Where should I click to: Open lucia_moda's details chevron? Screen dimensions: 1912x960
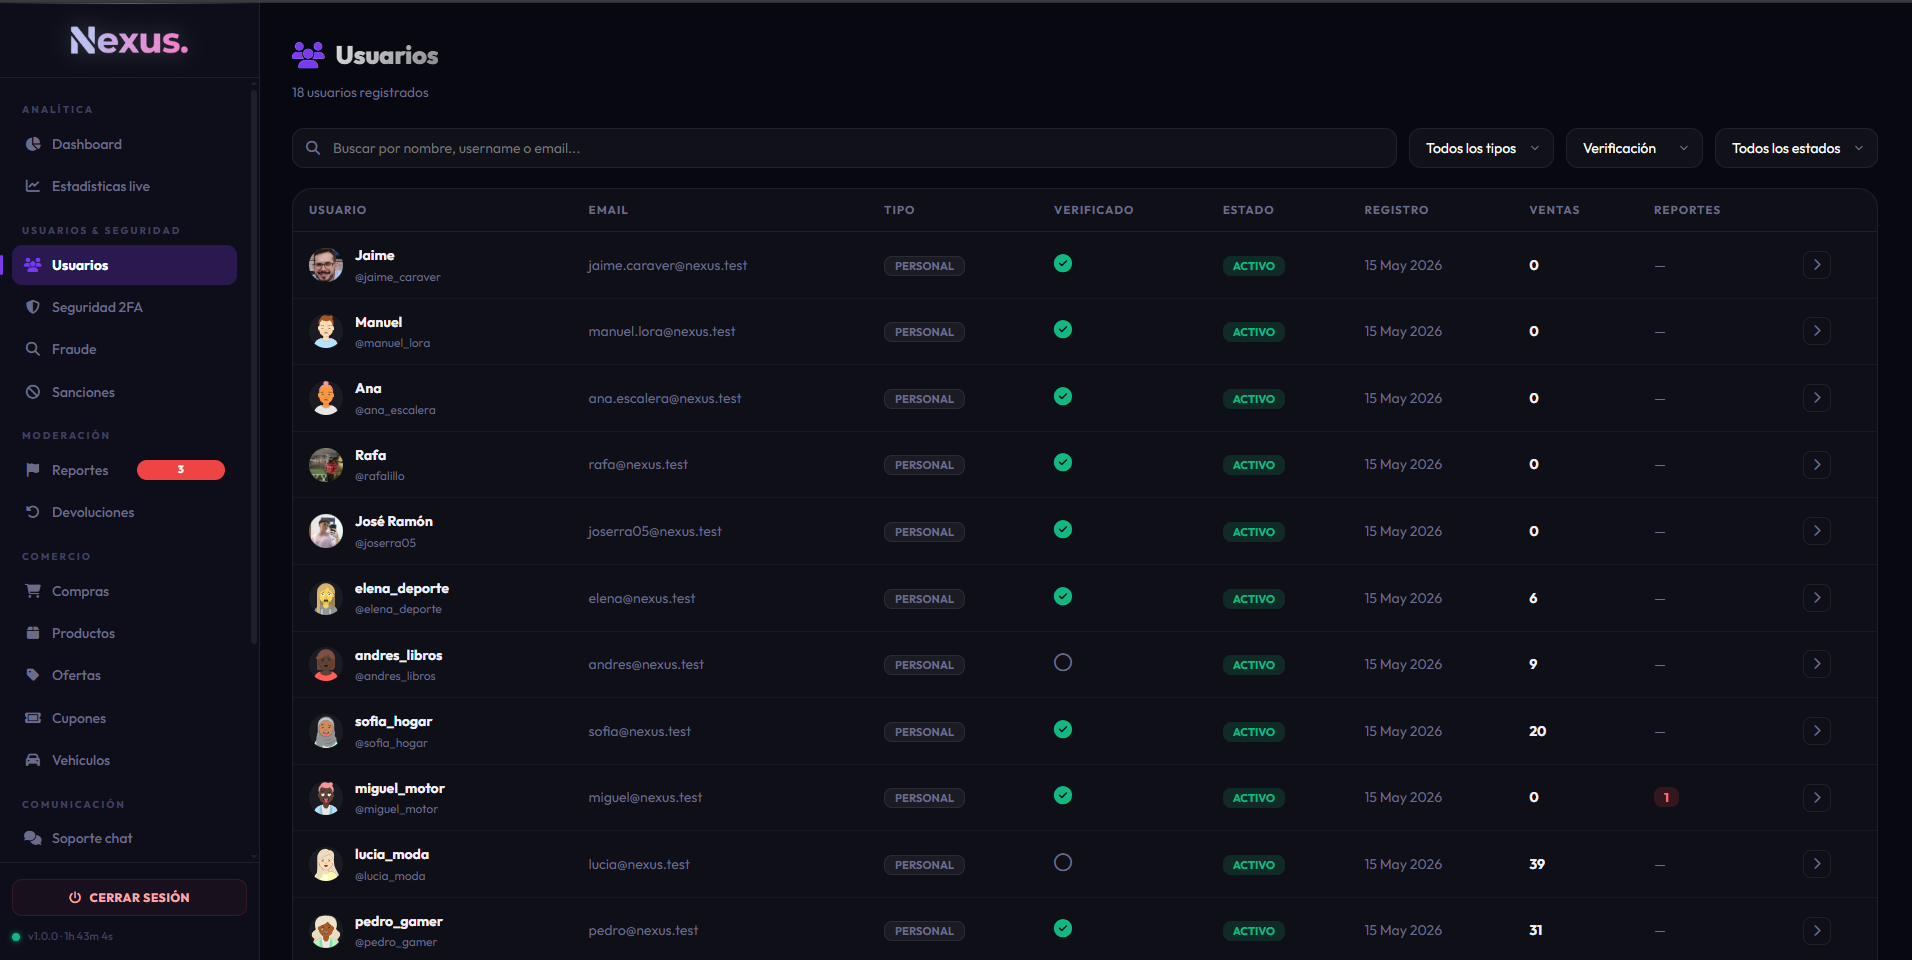1817,864
